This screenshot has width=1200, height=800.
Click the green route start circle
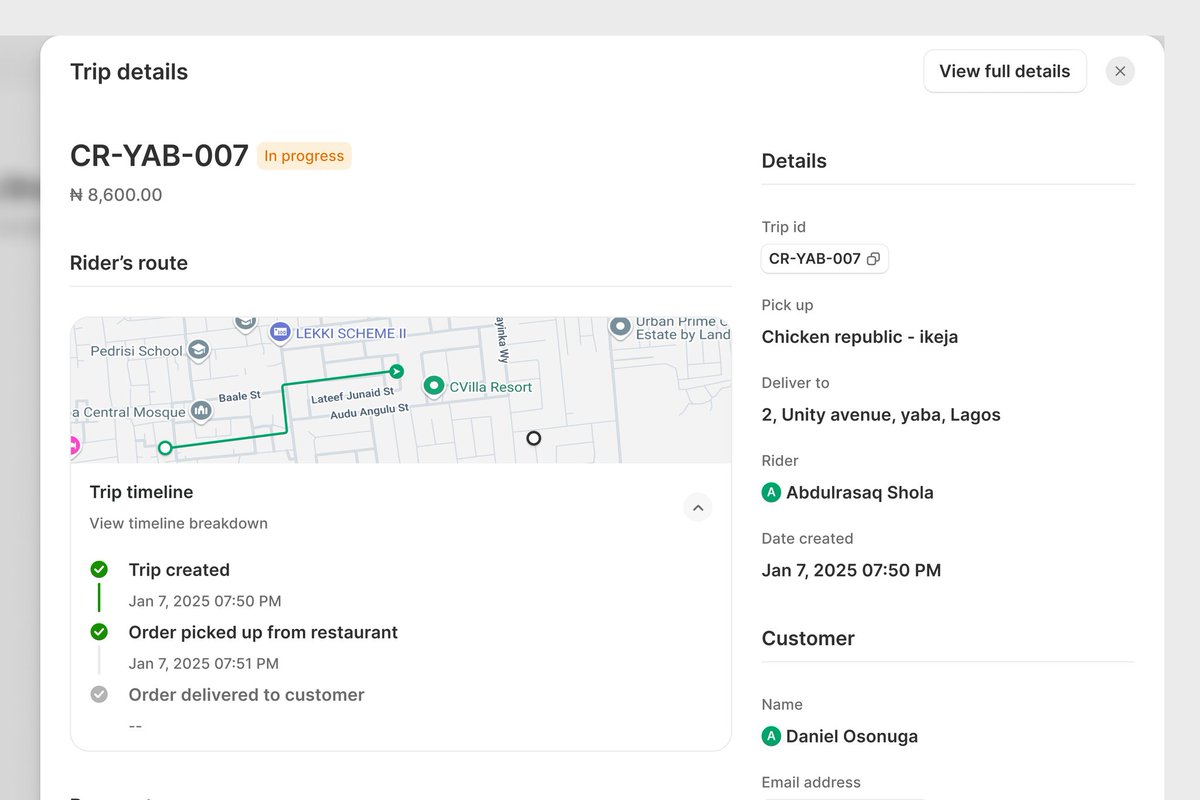(x=165, y=448)
